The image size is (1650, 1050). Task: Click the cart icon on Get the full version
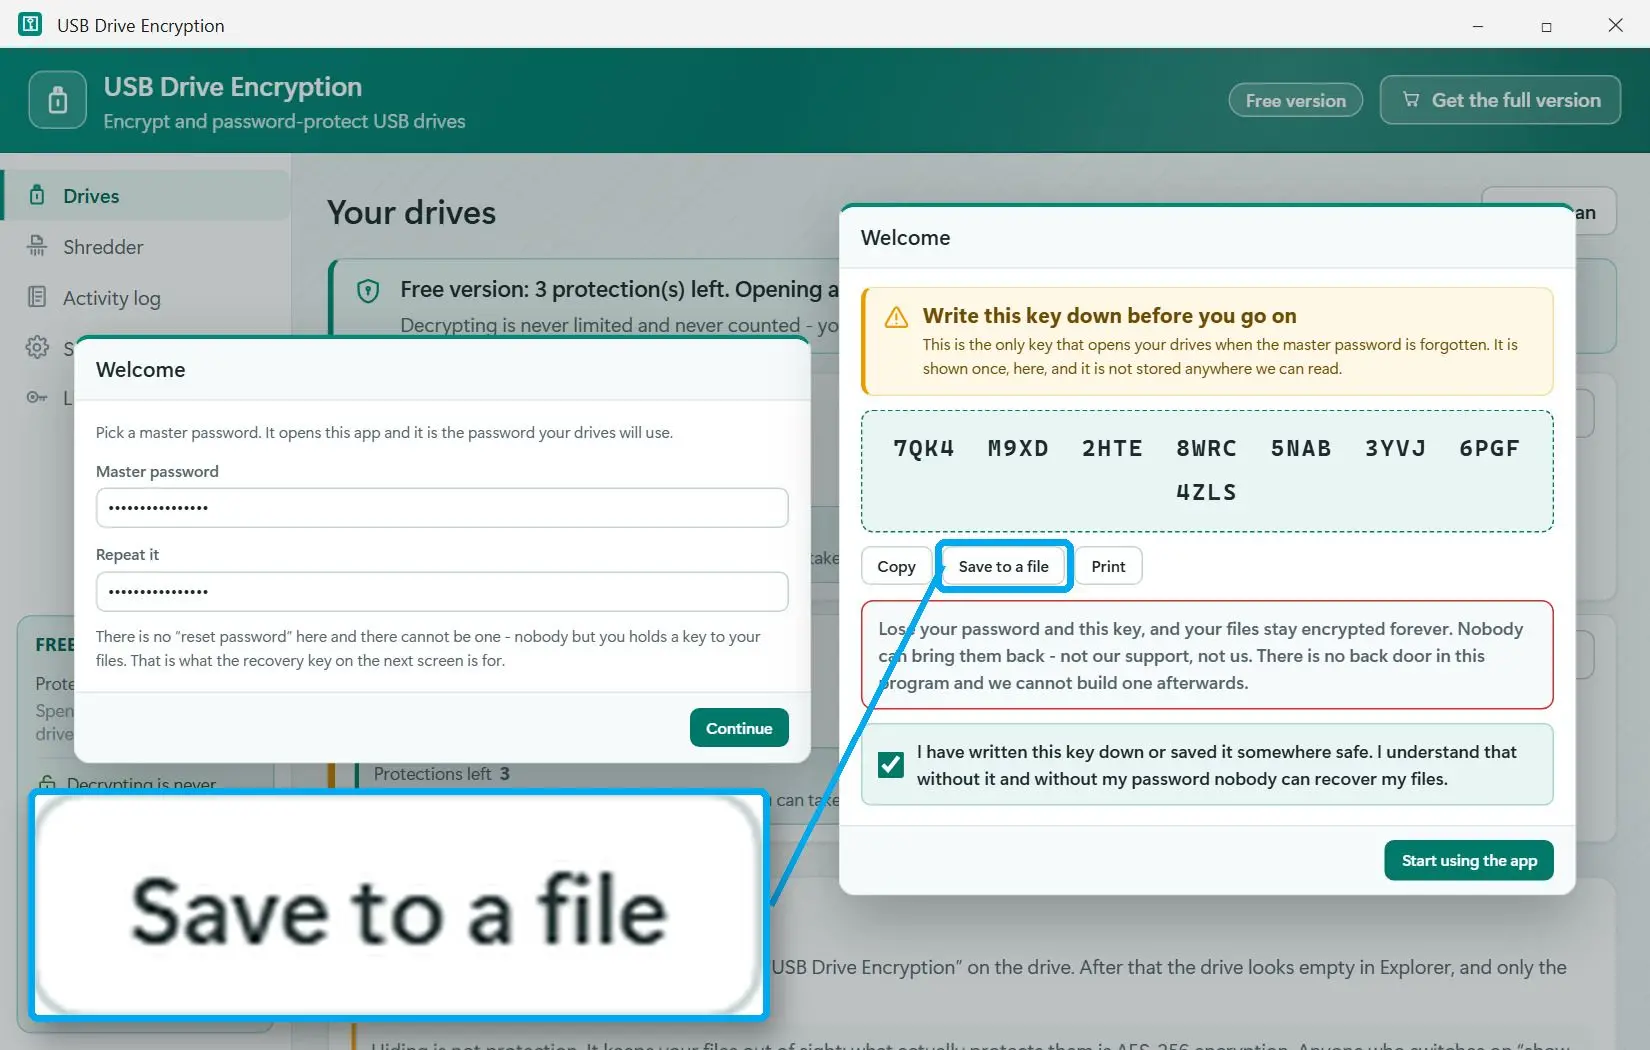click(1411, 100)
